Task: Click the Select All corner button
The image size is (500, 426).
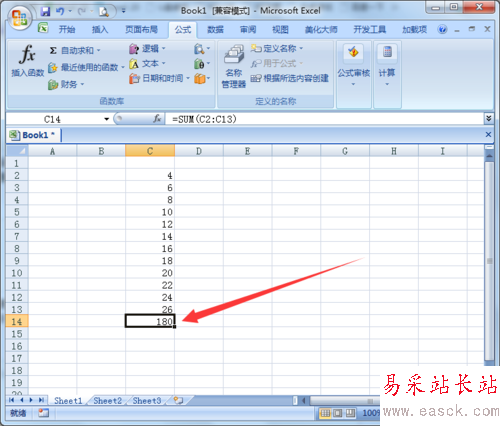Action: coord(17,151)
